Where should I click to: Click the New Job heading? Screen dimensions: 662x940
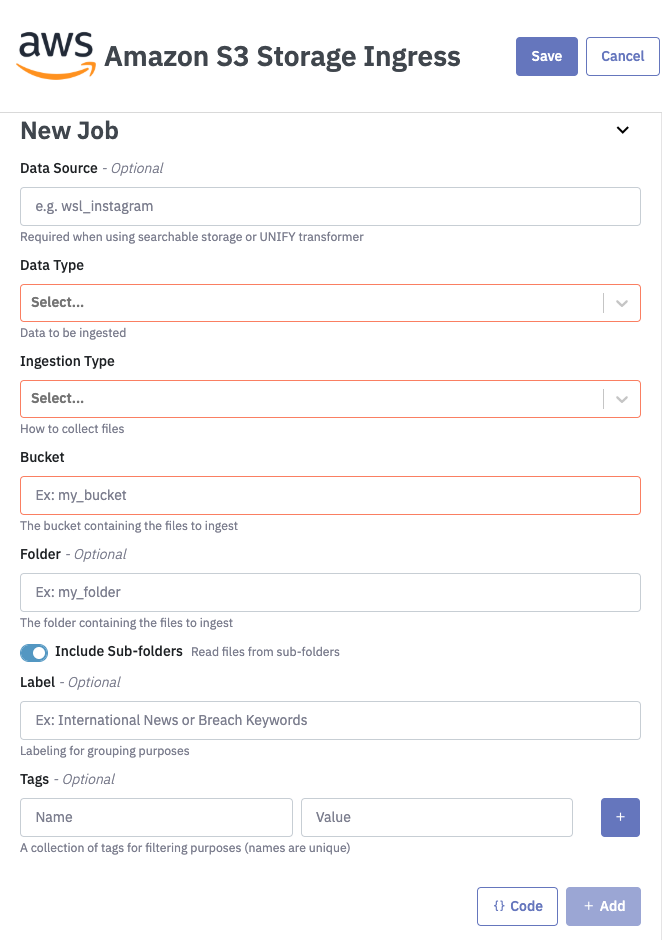click(70, 130)
